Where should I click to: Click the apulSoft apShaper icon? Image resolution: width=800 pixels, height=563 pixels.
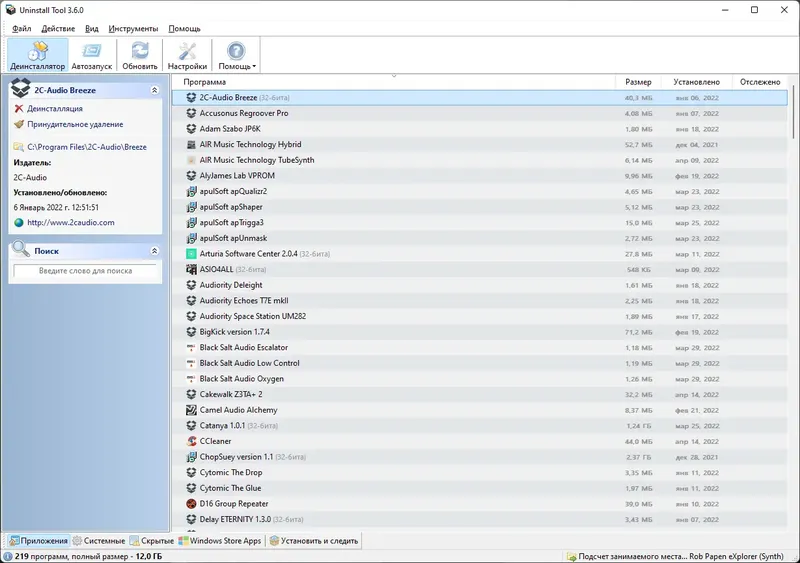191,207
